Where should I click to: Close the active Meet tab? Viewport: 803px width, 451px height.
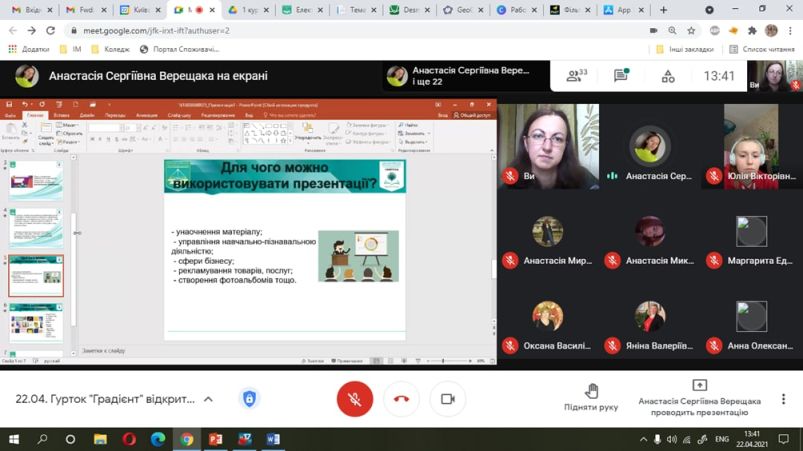point(212,10)
